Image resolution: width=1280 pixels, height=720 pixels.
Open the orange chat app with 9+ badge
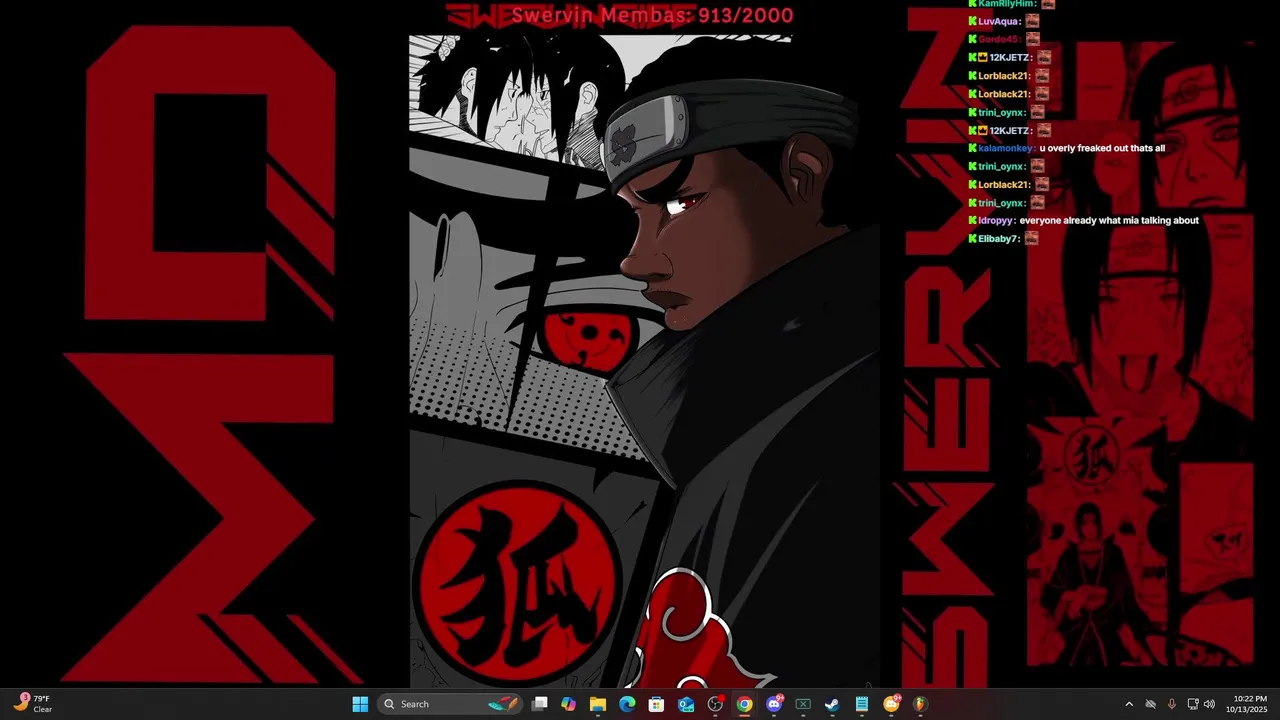point(891,704)
